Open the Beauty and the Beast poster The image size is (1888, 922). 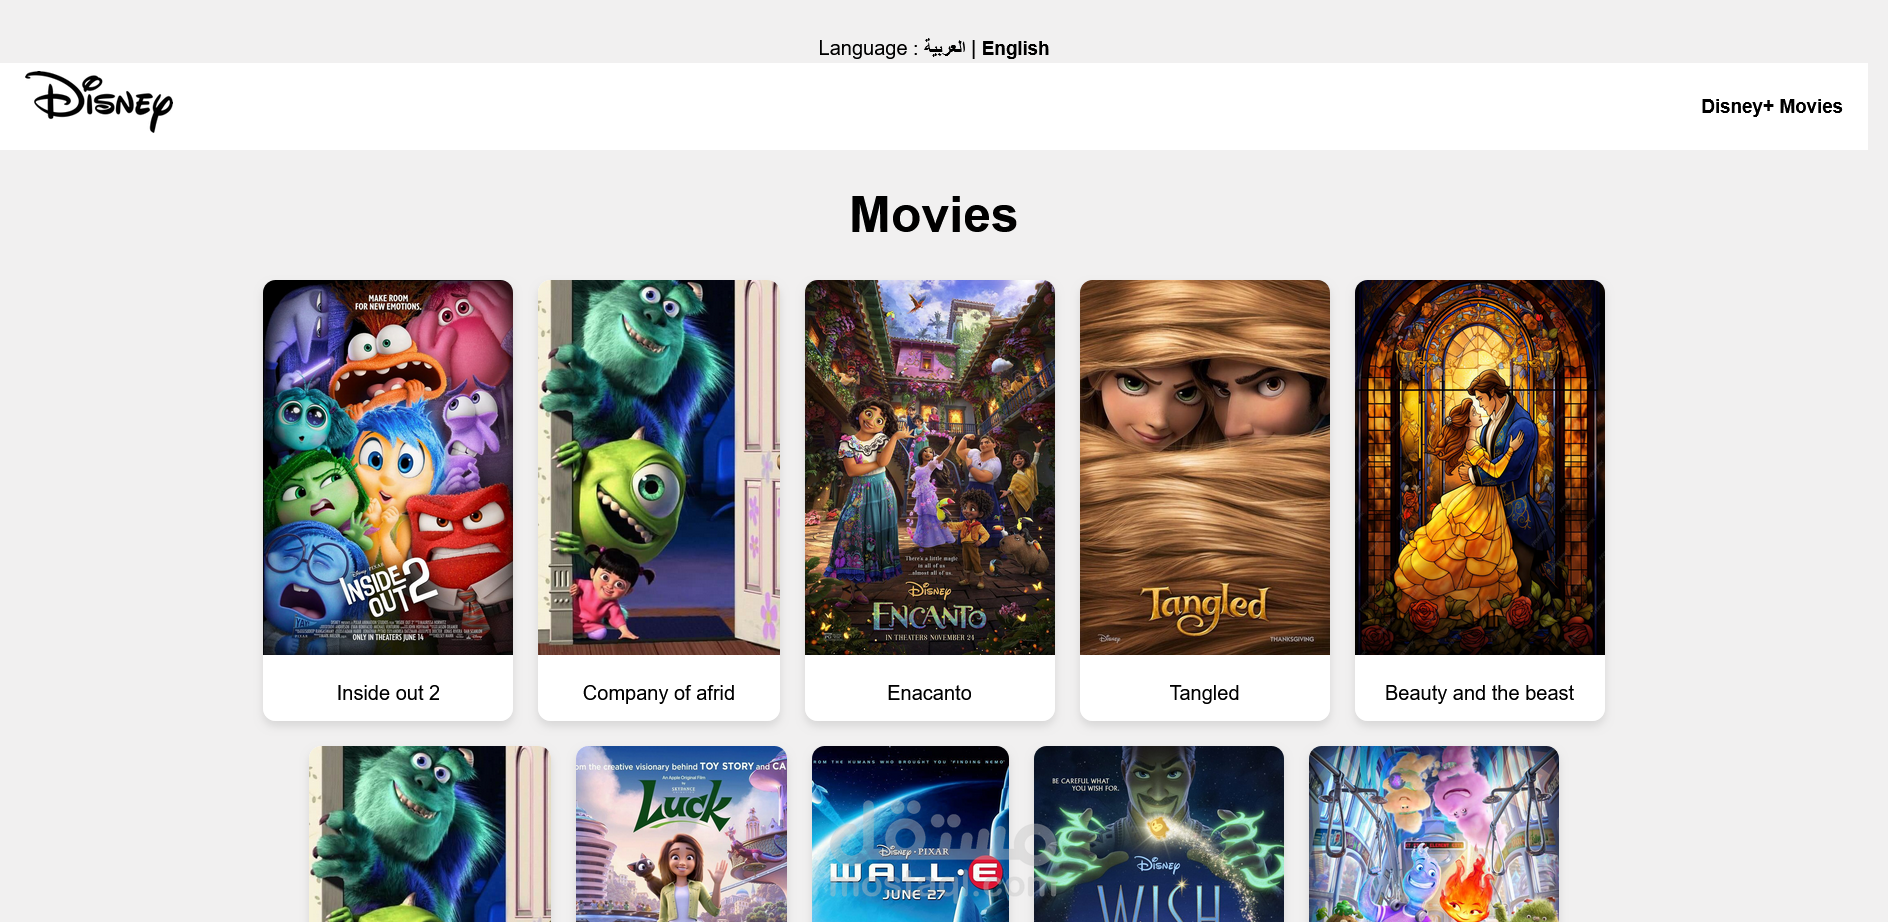(x=1480, y=467)
